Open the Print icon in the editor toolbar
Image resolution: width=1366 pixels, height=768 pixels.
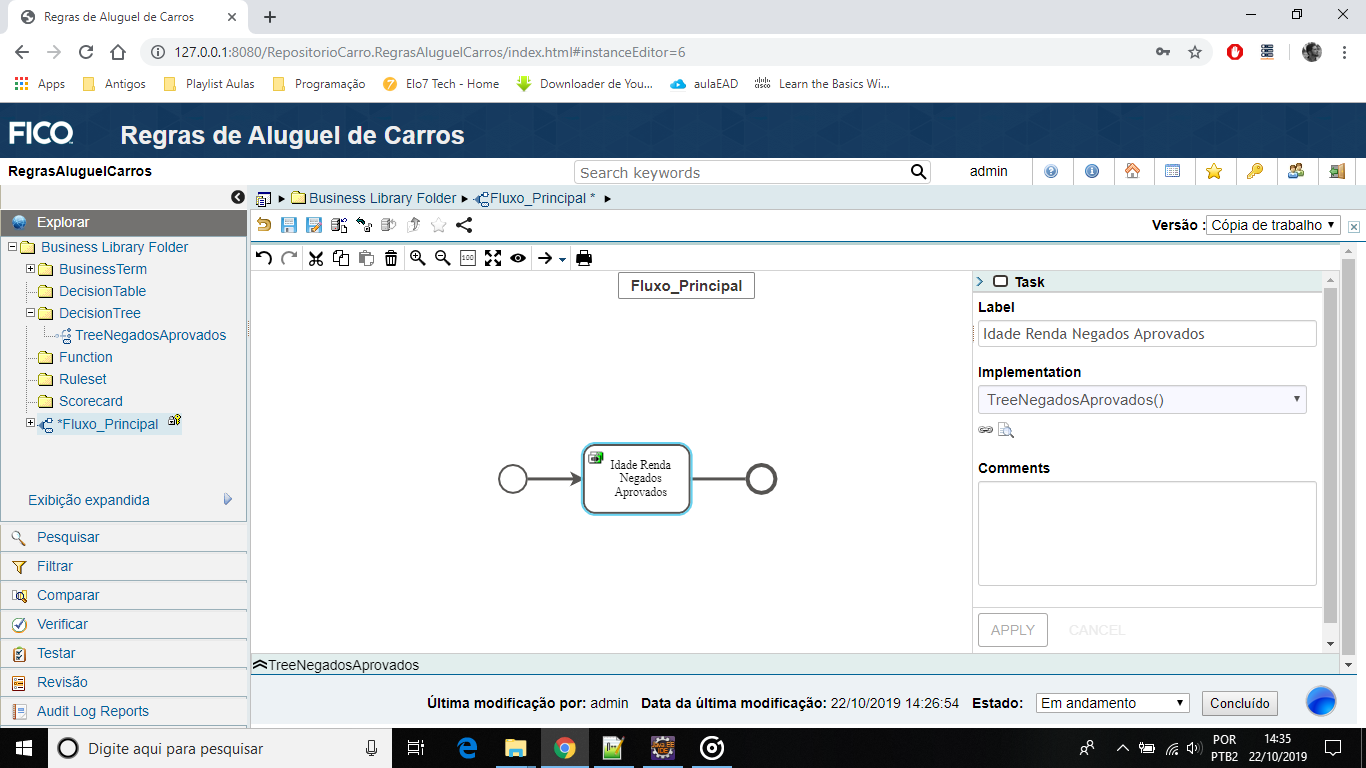pos(585,258)
